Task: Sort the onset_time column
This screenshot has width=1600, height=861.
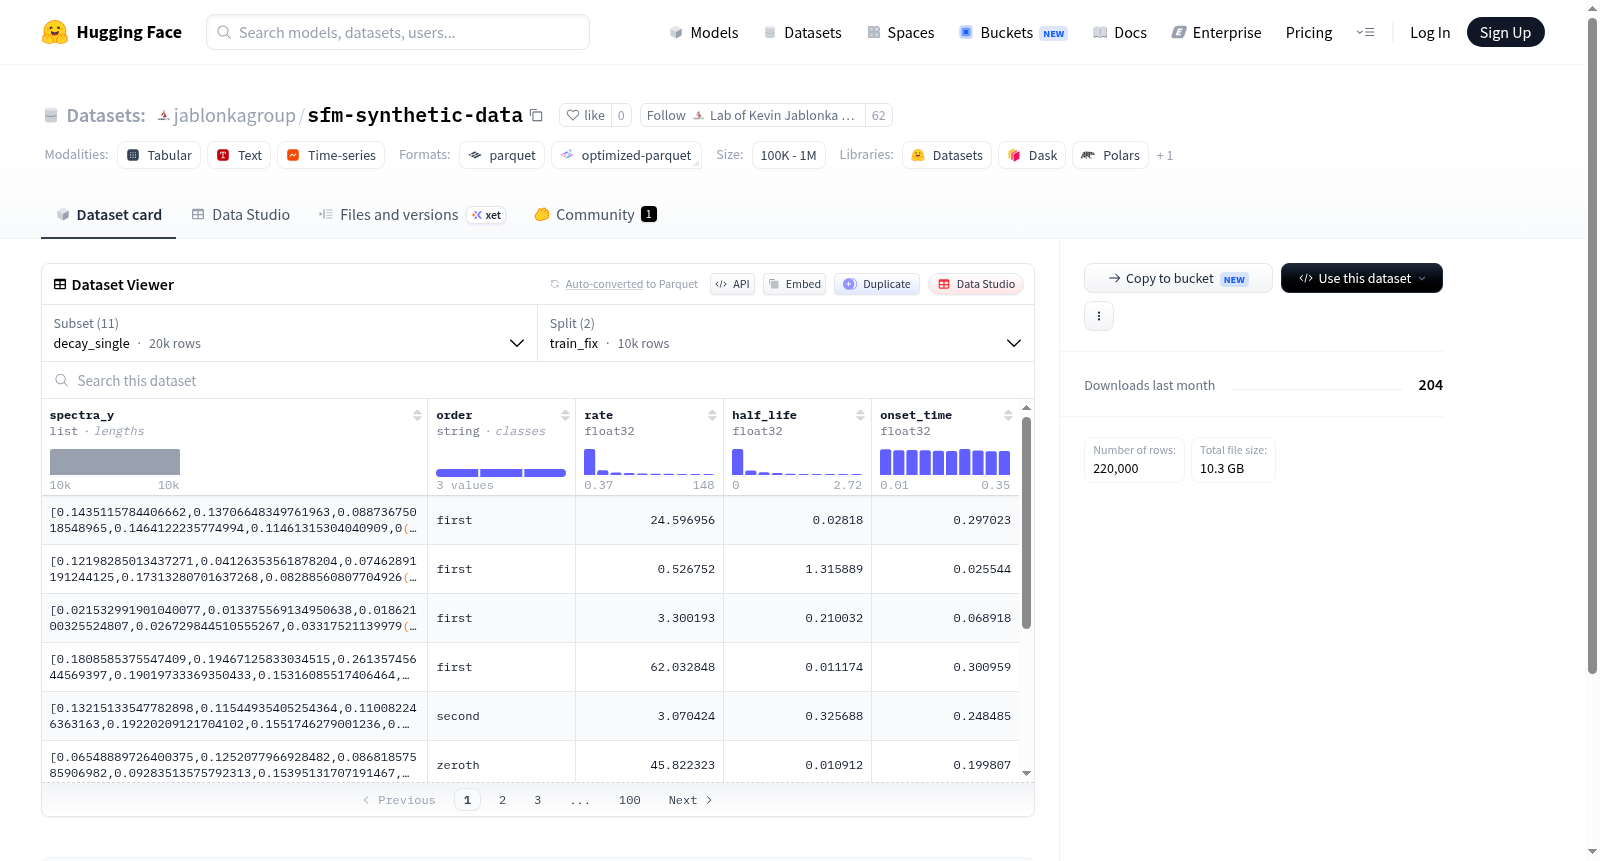Action: coord(1008,415)
